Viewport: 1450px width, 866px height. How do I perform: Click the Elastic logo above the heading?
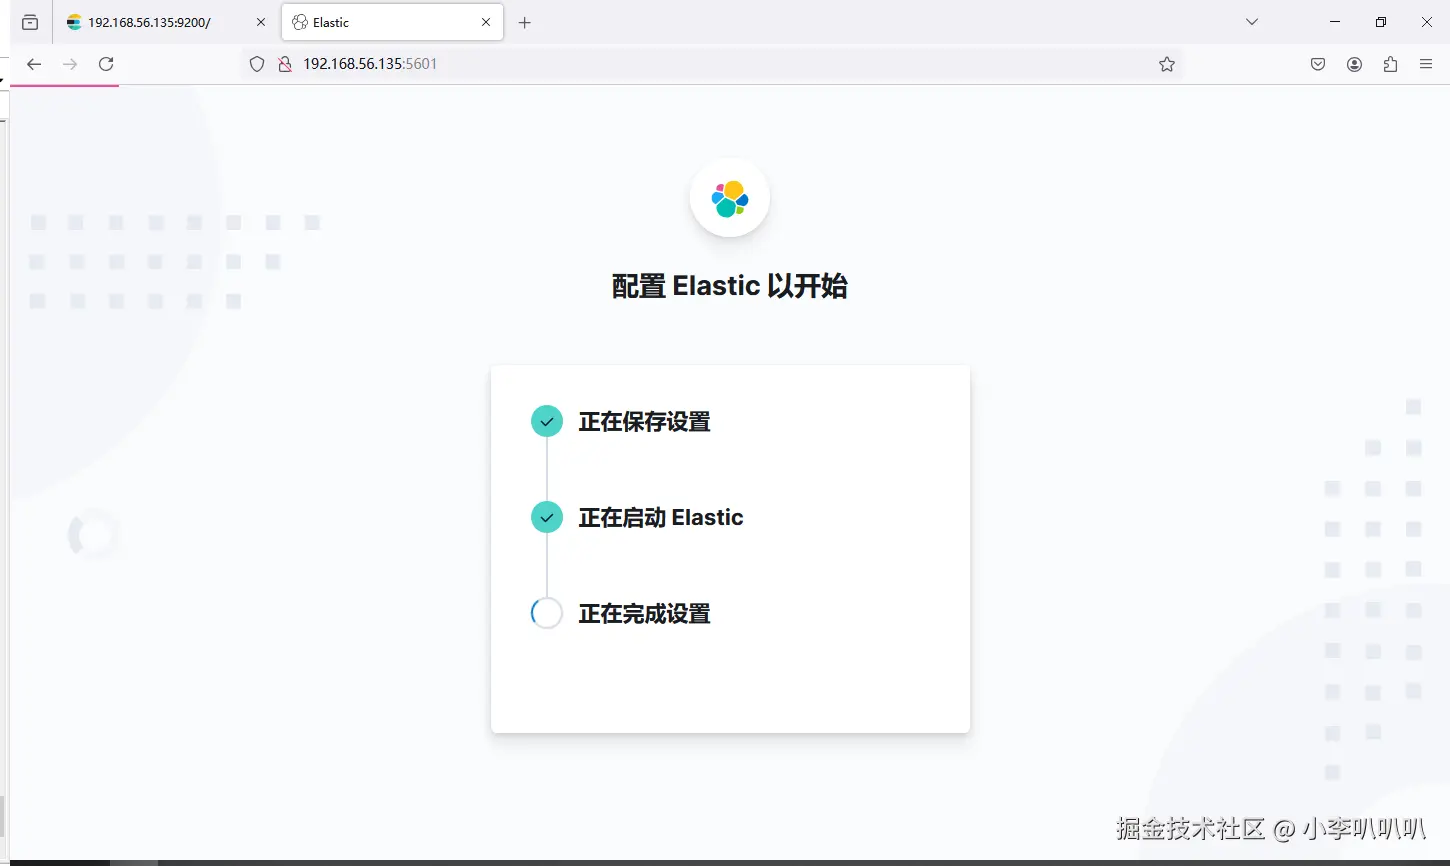click(730, 198)
